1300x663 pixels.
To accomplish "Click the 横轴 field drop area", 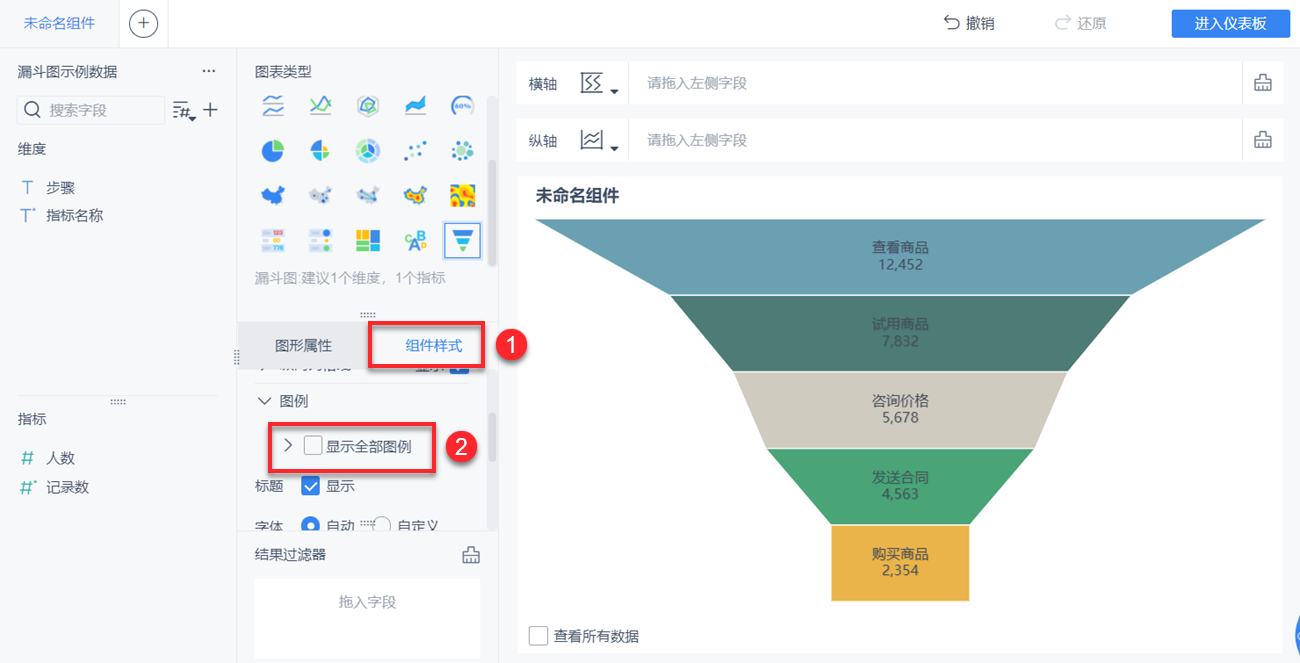I will tap(935, 83).
